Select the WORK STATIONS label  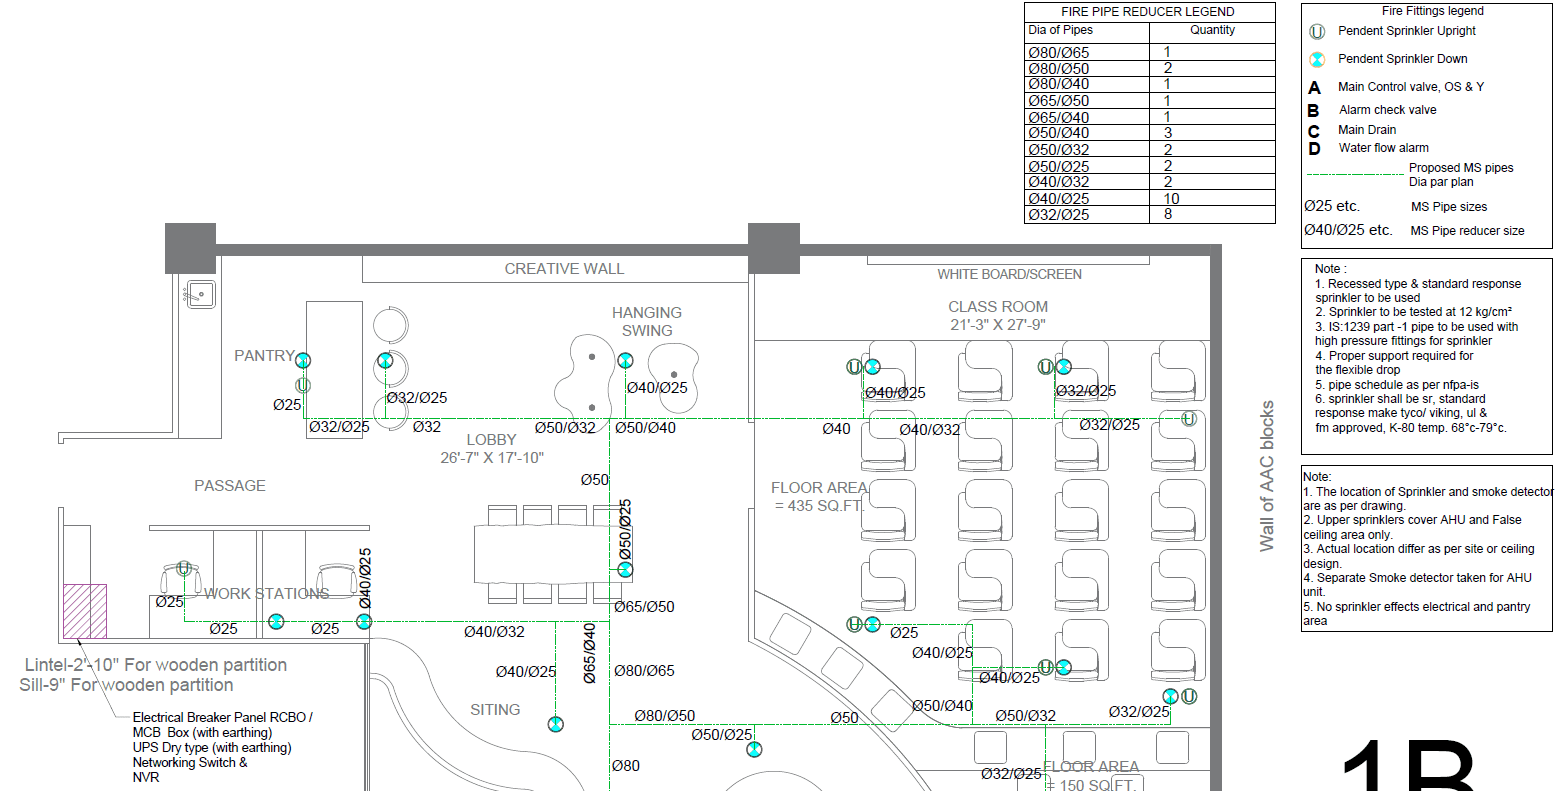[x=266, y=594]
